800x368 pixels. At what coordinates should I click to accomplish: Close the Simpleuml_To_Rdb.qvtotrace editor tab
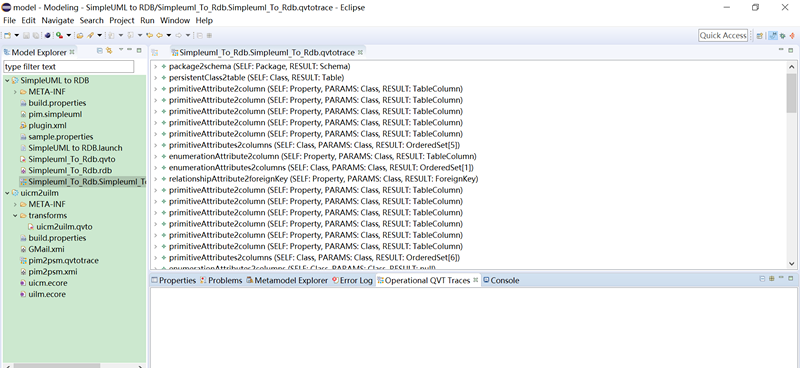[x=360, y=52]
